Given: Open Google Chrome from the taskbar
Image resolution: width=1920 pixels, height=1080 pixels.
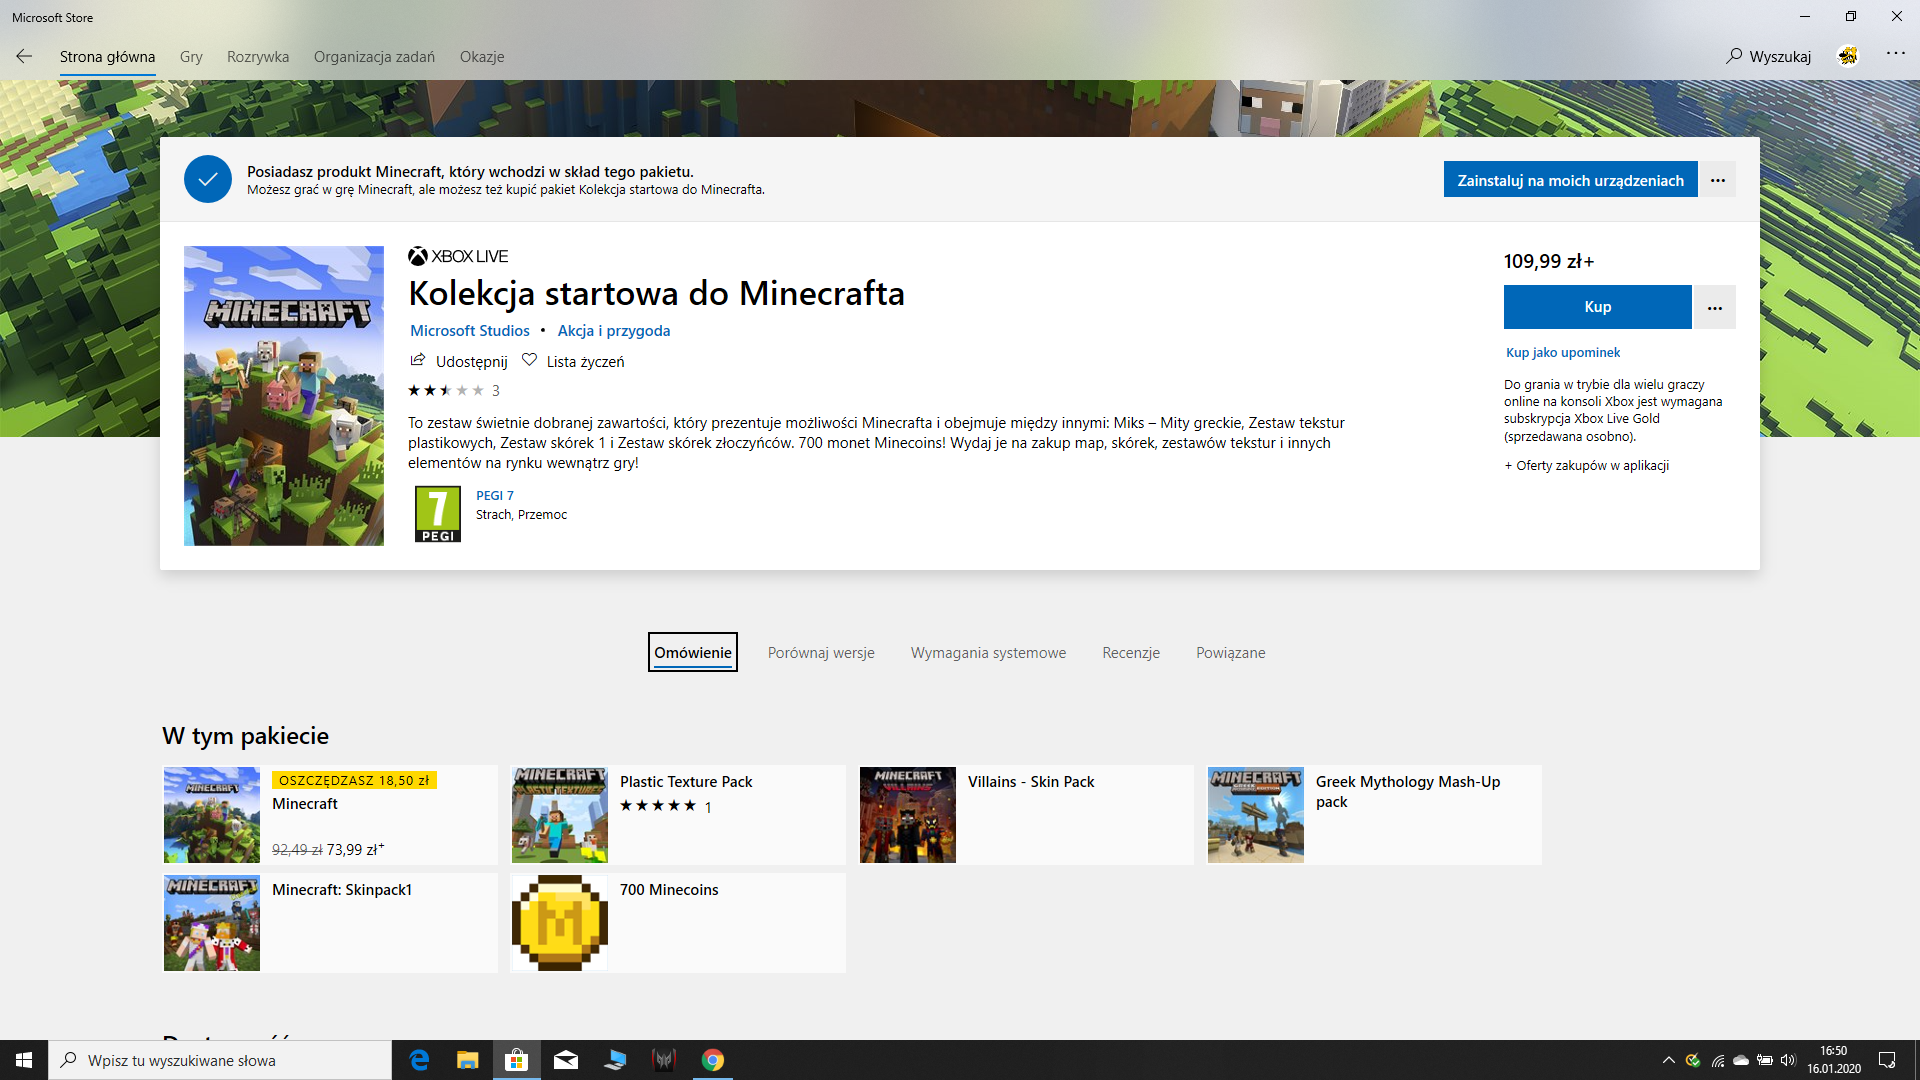Looking at the screenshot, I should tap(712, 1060).
